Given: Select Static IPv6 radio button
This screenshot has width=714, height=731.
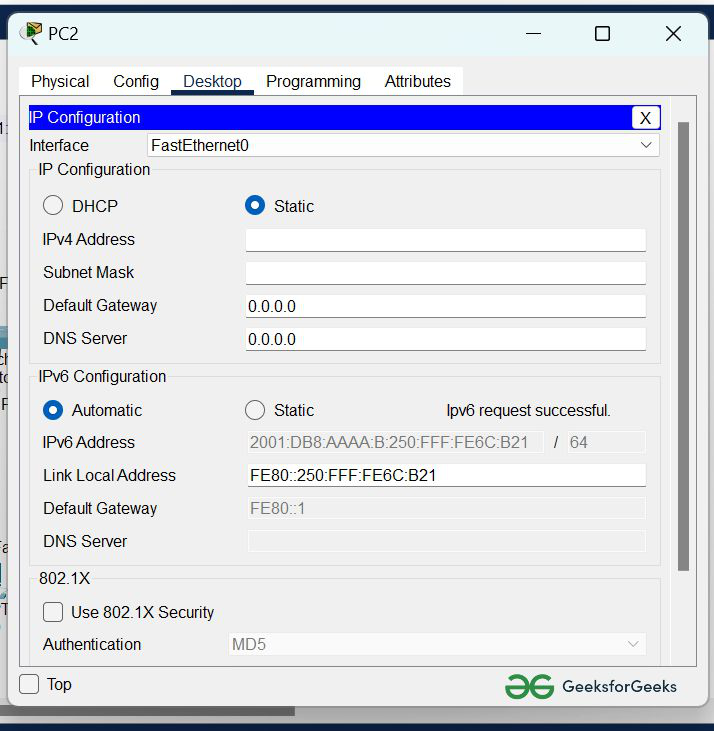Looking at the screenshot, I should tap(255, 410).
